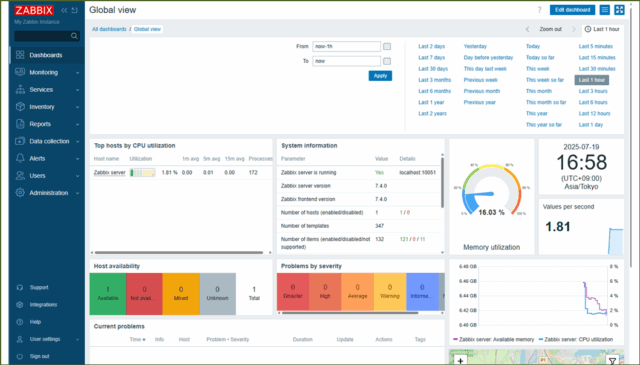Click the Apply button
640x365 pixels.
tap(380, 76)
